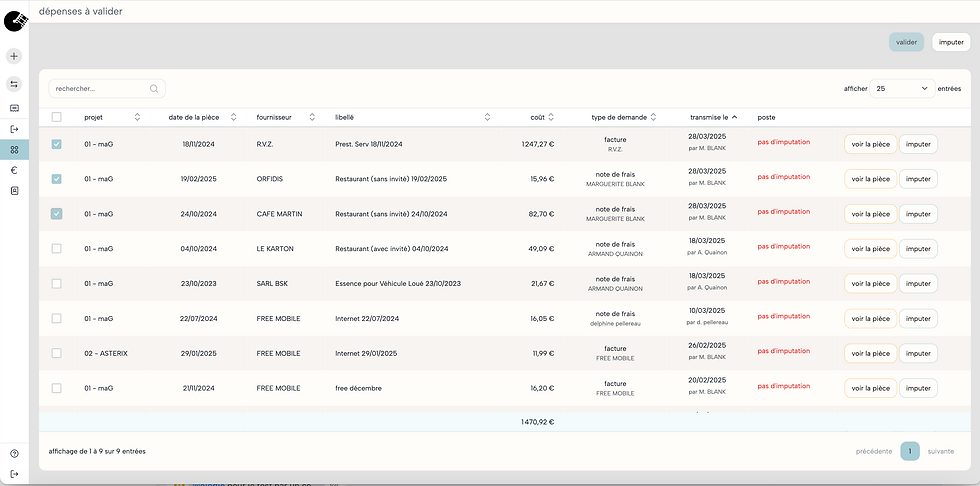Screen dimensions: 980x486
Task: Uncheck the R.V.Z. row checkbox
Action: 56,144
